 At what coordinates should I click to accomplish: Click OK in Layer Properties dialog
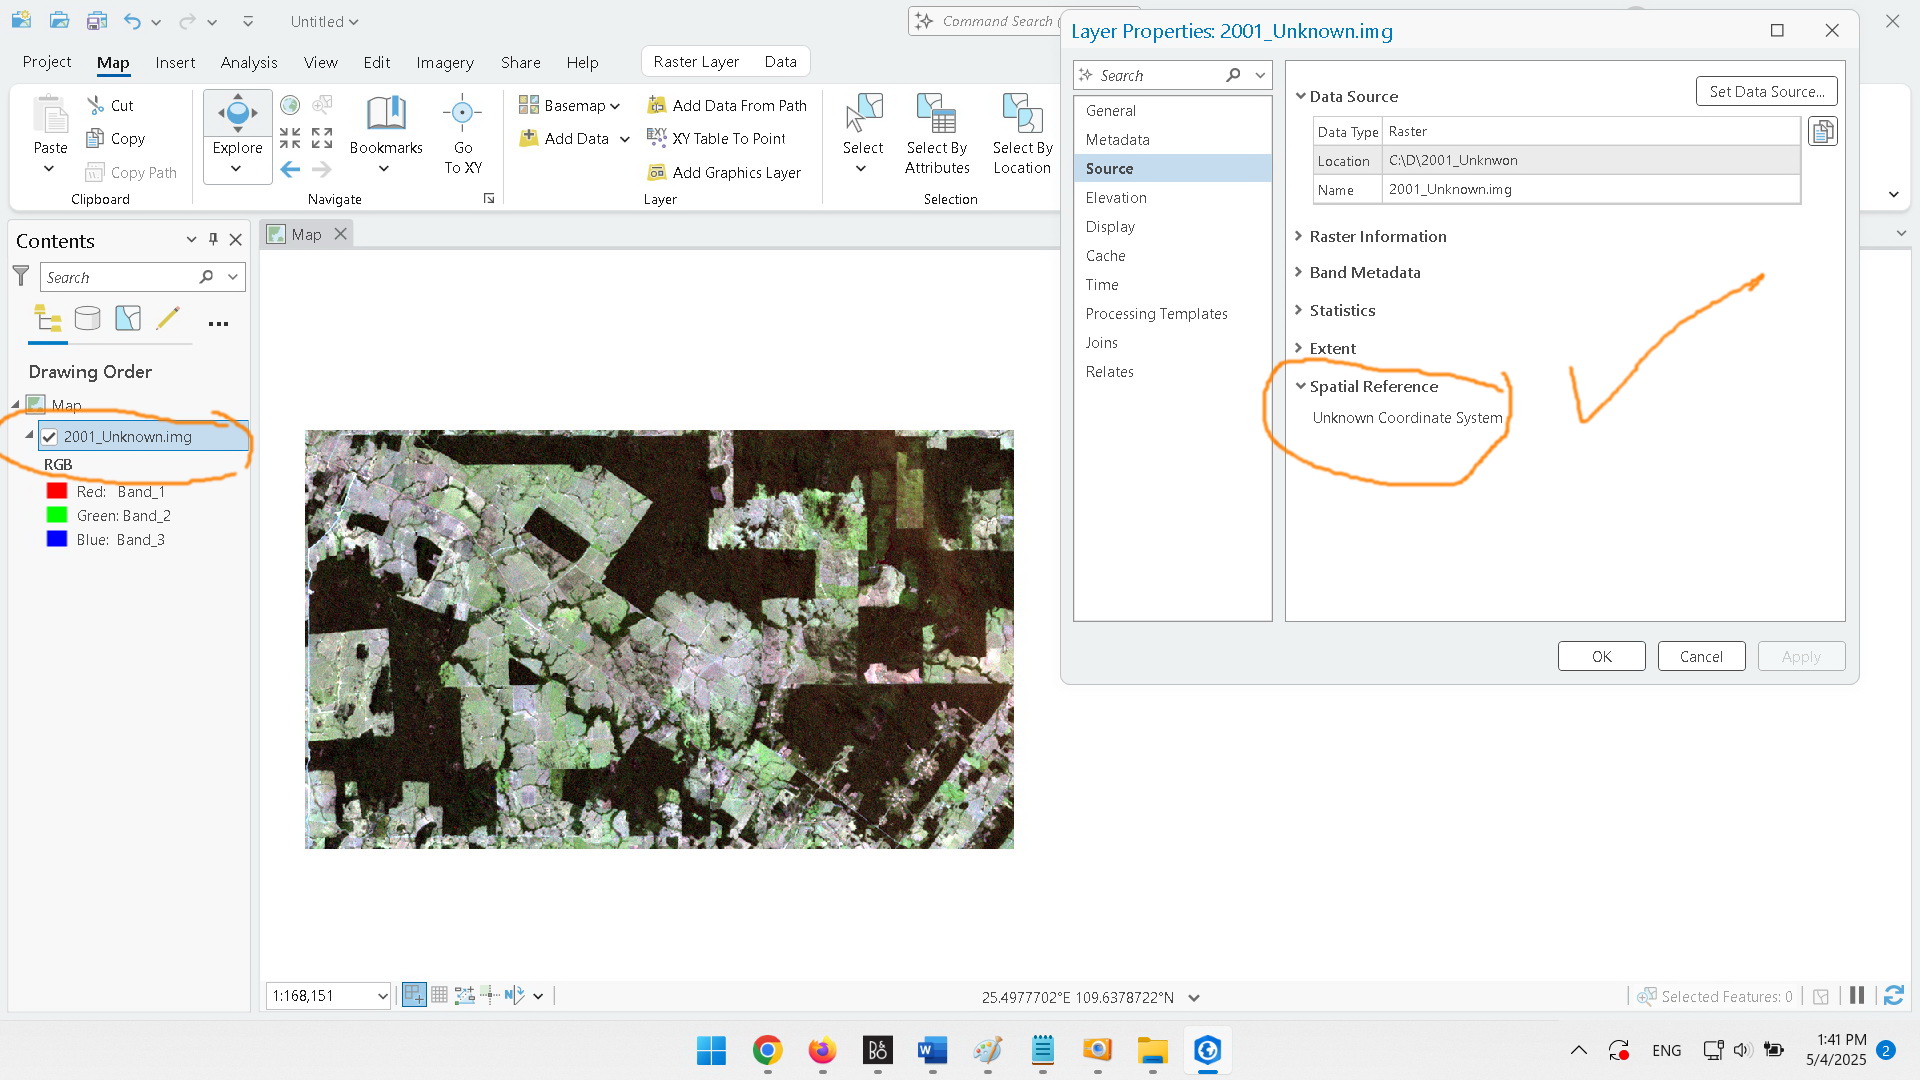pos(1601,656)
